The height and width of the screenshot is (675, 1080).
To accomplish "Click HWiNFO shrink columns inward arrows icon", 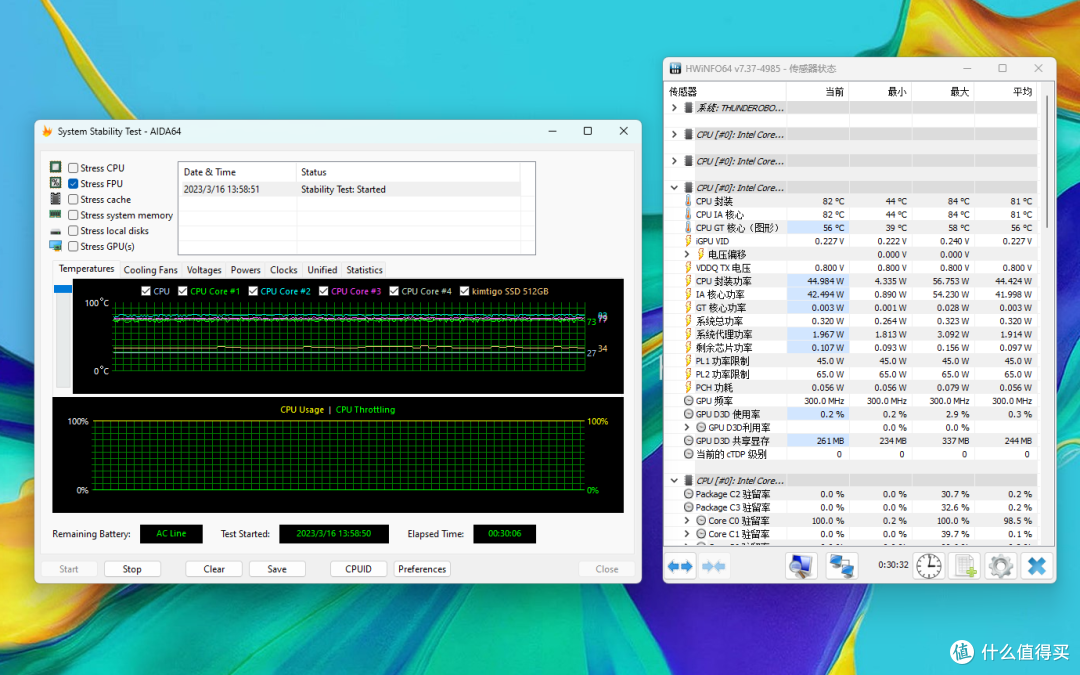I will click(713, 566).
